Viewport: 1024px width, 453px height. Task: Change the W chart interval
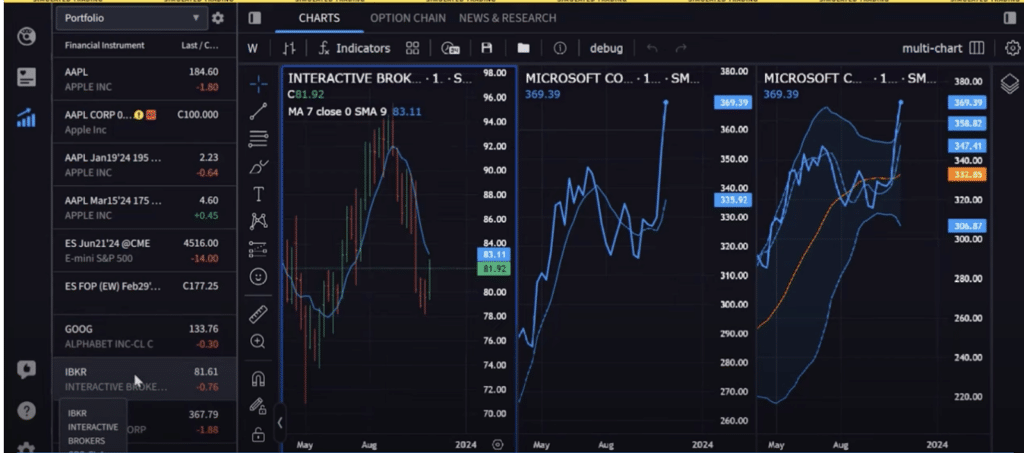pos(253,48)
